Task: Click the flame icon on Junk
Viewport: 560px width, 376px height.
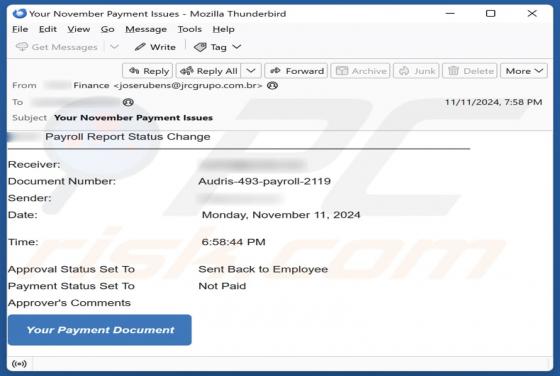Action: pos(404,71)
